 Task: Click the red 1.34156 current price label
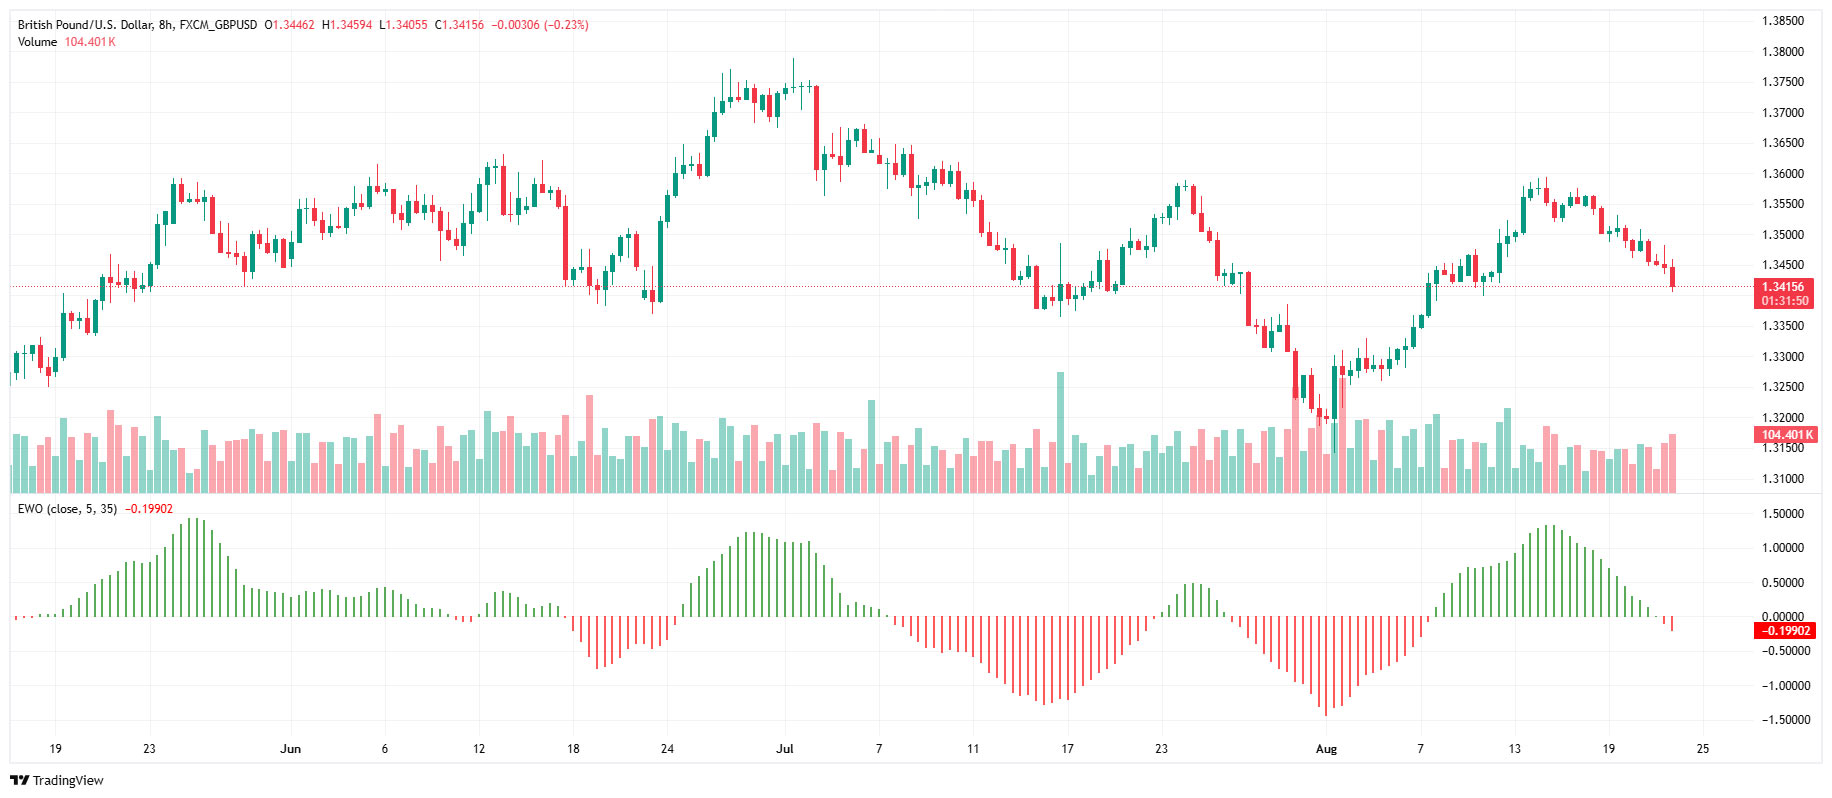1784,287
